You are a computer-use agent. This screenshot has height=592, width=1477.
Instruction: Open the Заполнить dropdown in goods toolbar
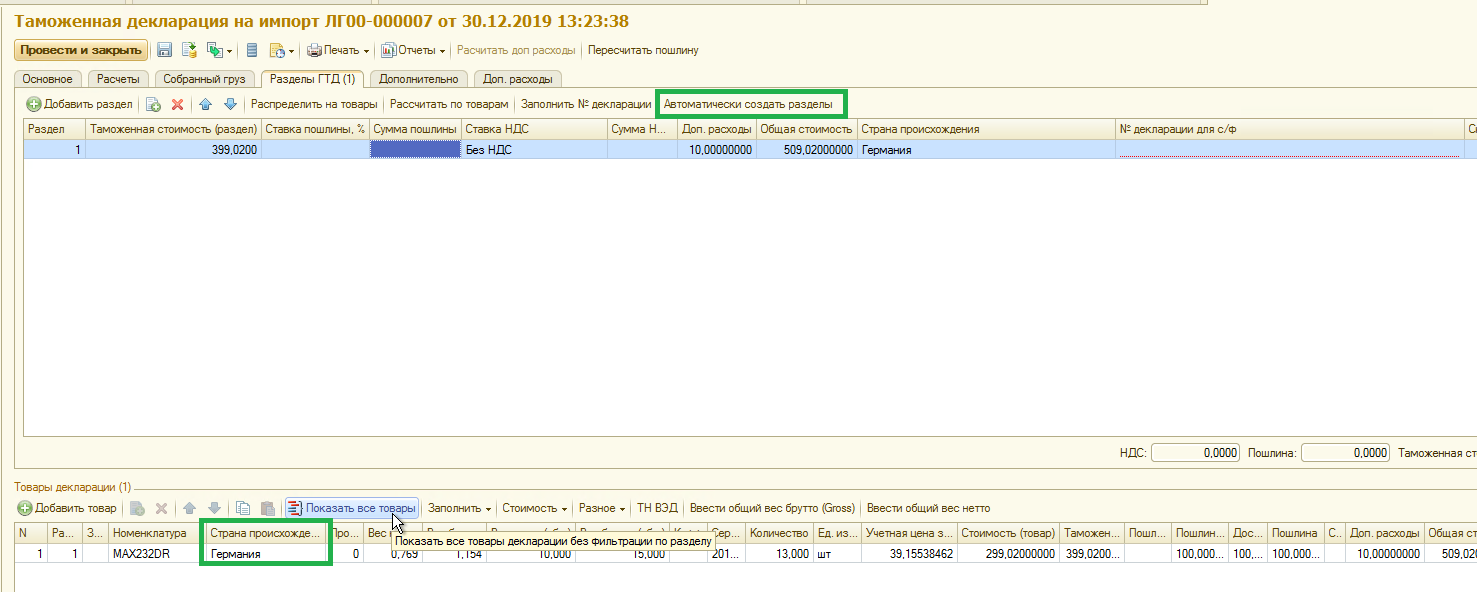coord(459,508)
